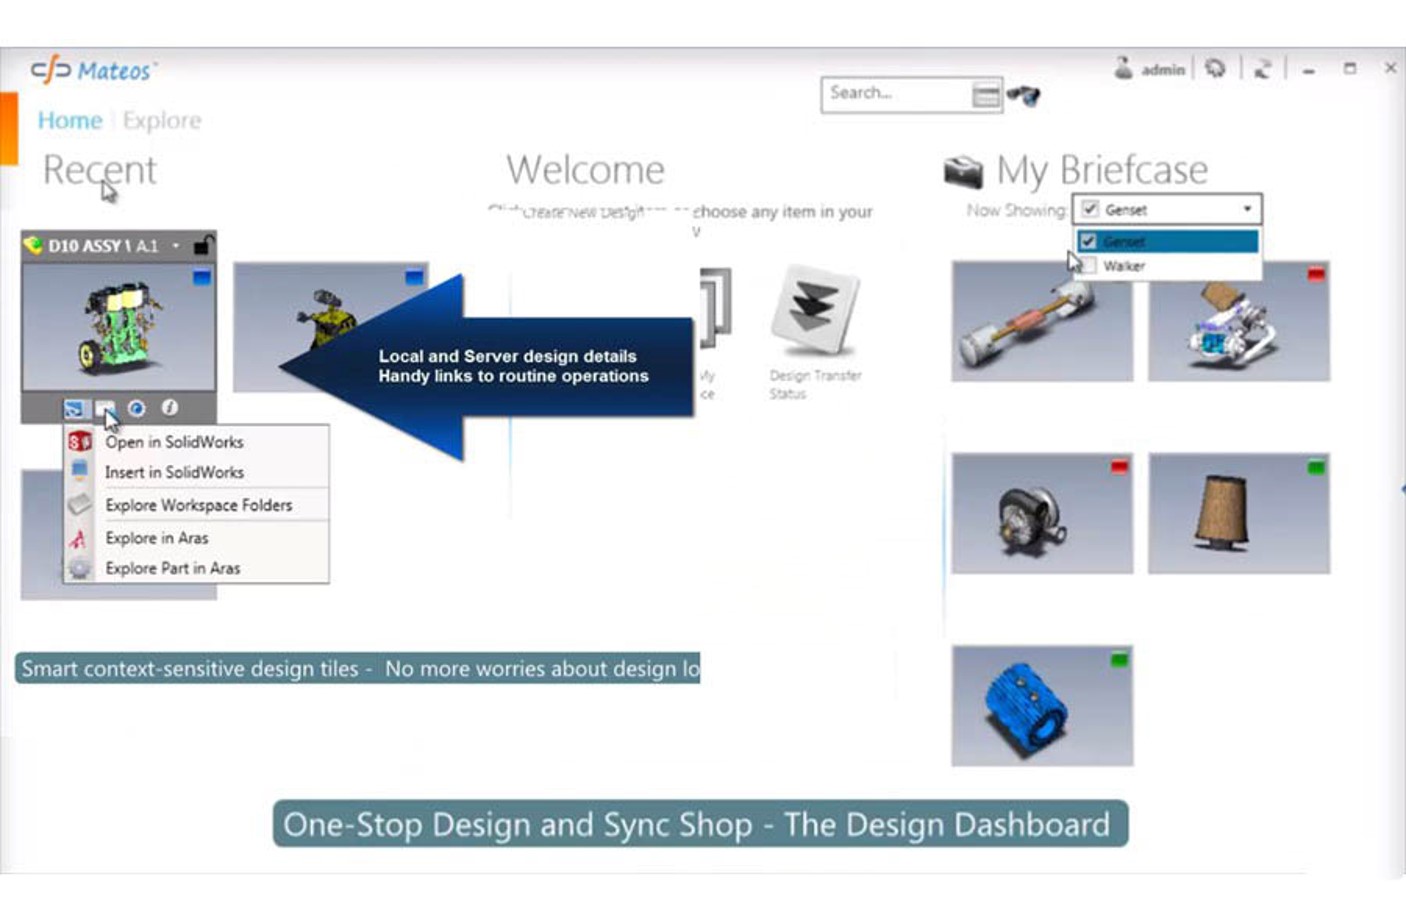Expand the D10 ASSY revision dropdown arrow
The height and width of the screenshot is (922, 1406).
(x=176, y=246)
